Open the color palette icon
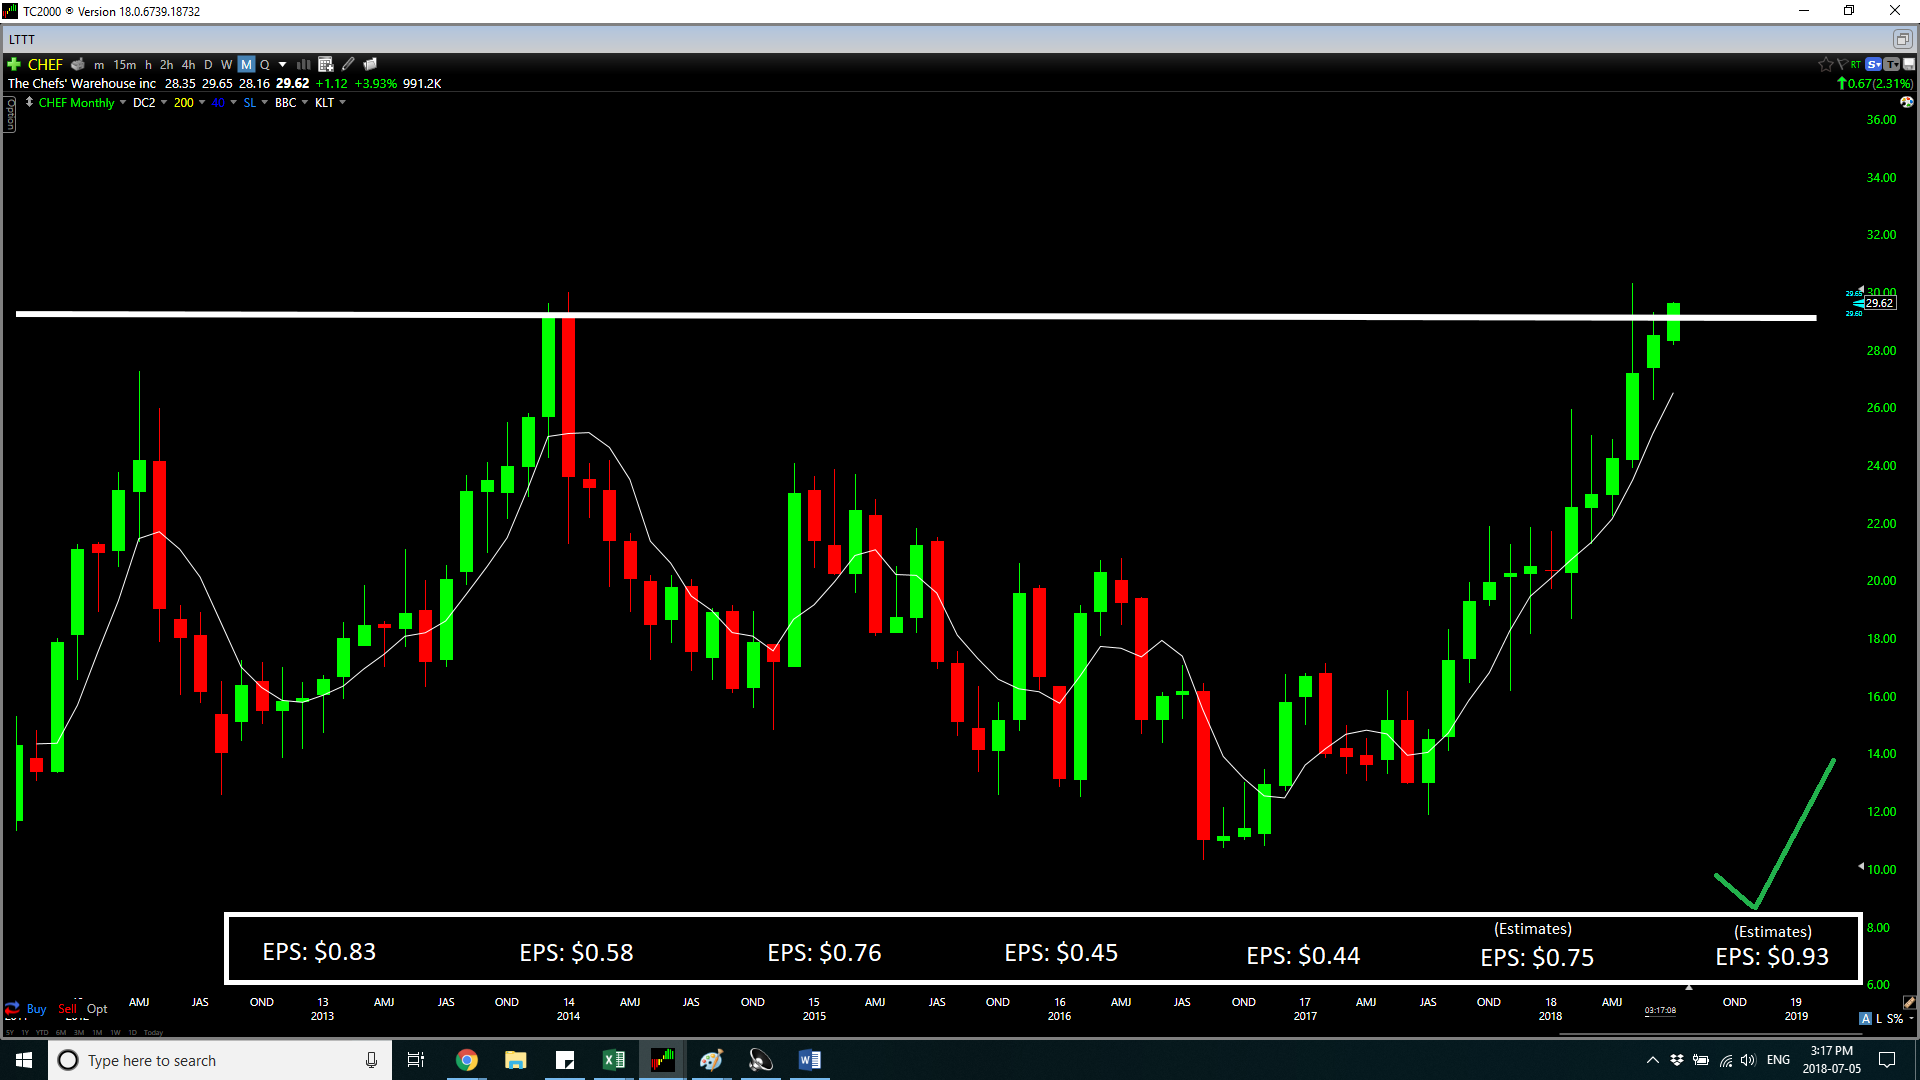Screen dimensions: 1920x1080 click(x=1906, y=102)
